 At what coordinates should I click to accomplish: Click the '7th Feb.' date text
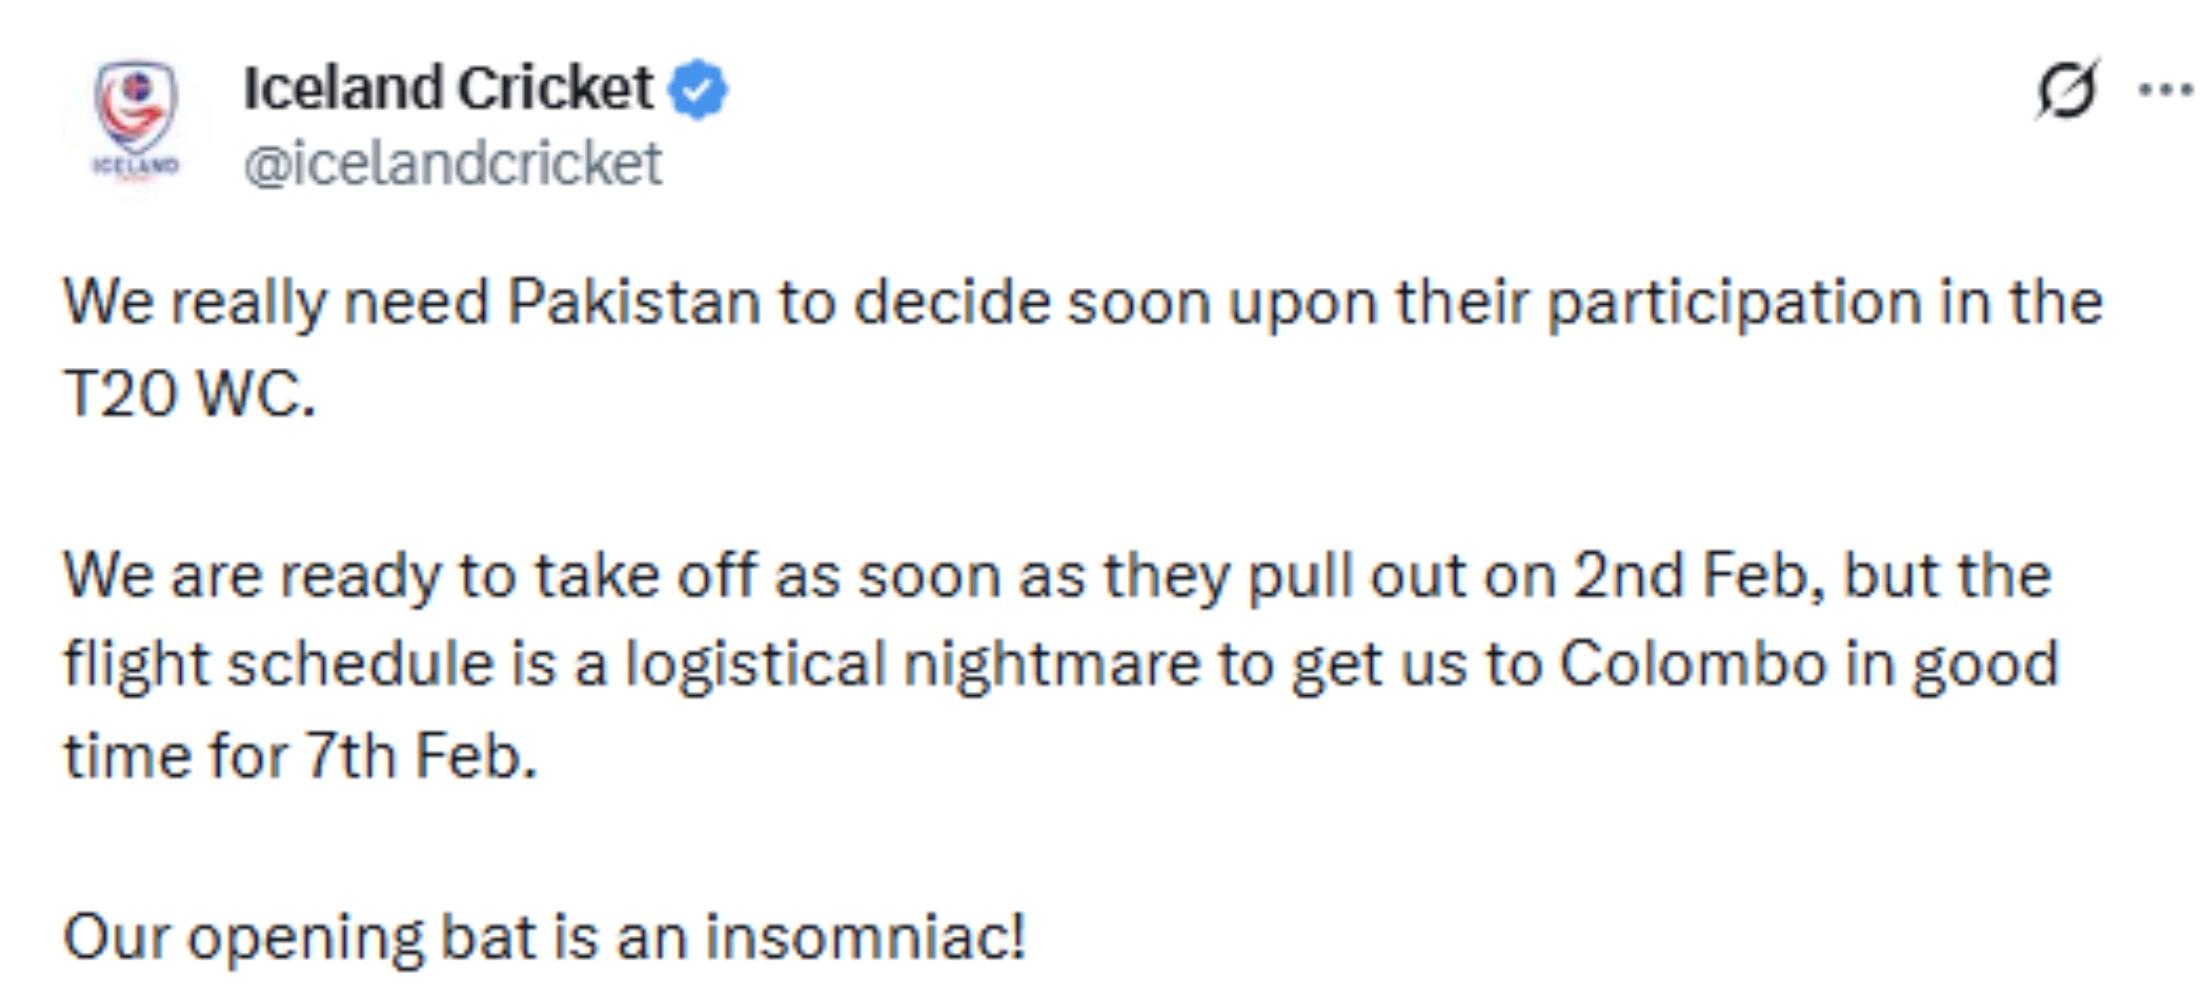coord(420,756)
